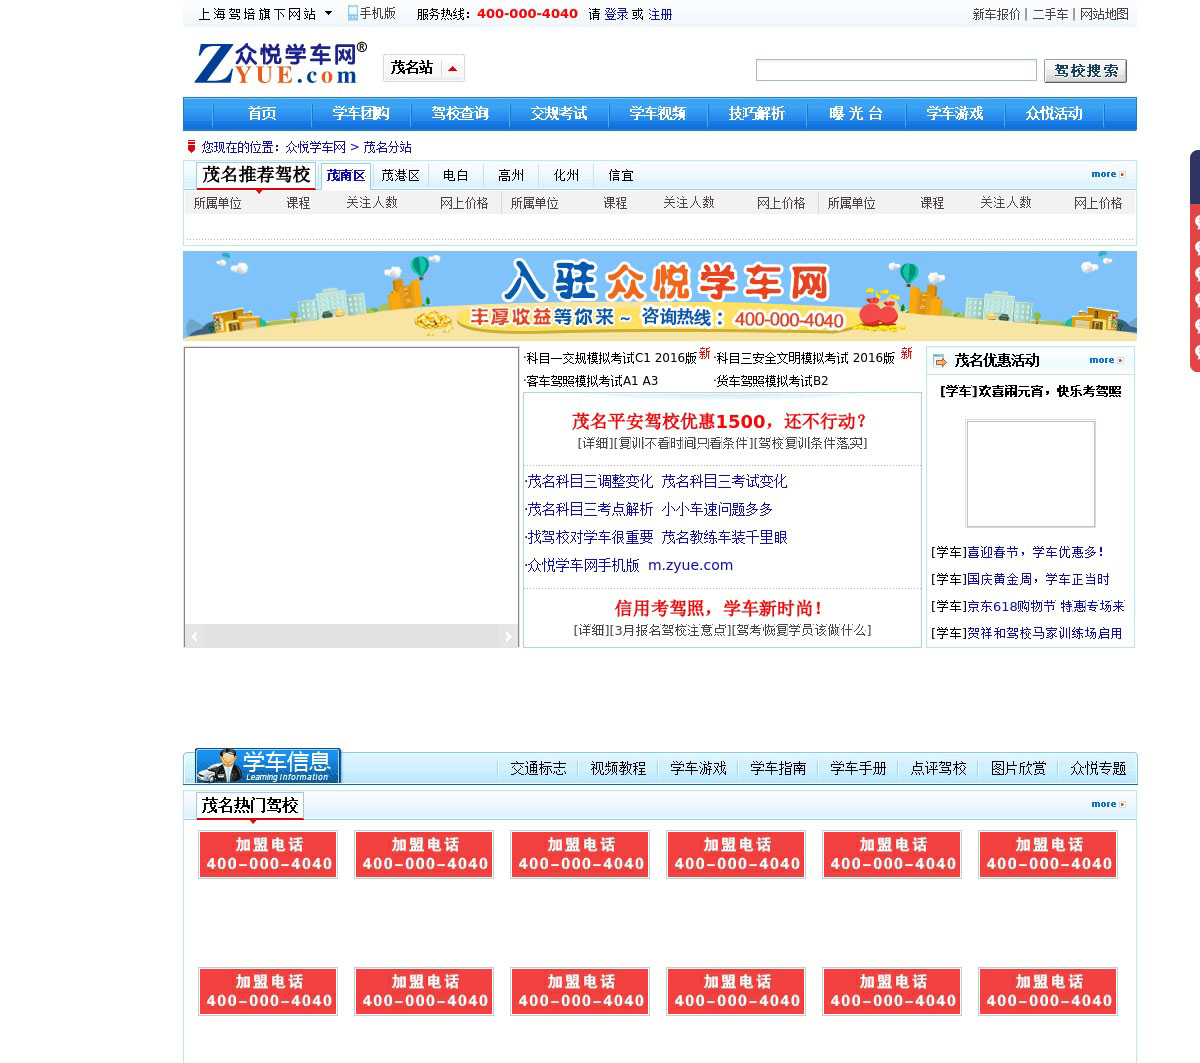Open the 网站地图 sitemap link
The image size is (1200, 1063).
click(x=1104, y=14)
